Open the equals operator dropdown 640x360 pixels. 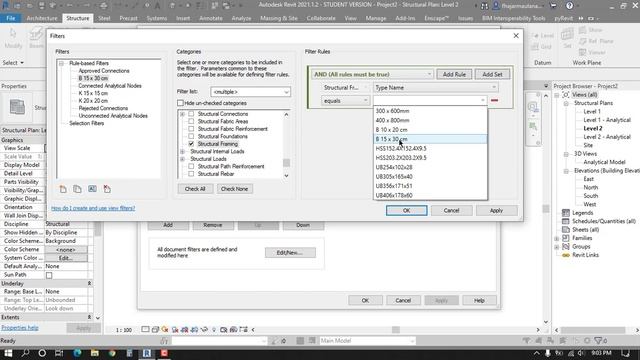pos(345,100)
